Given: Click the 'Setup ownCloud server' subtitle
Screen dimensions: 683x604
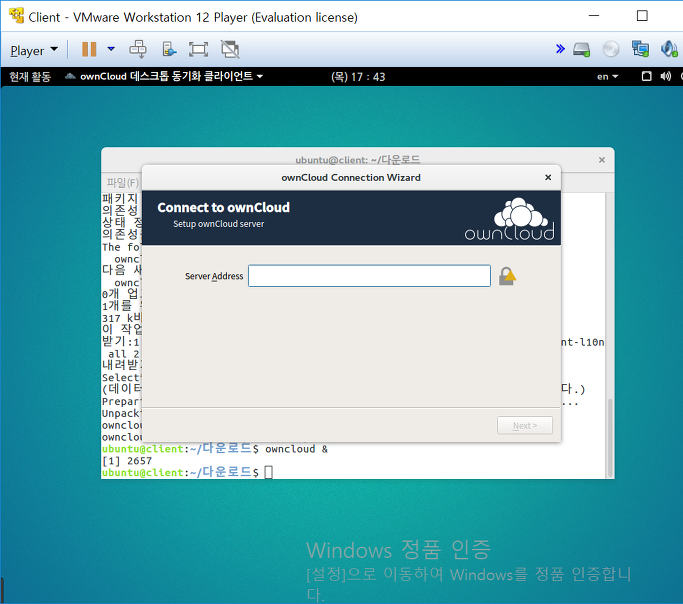Looking at the screenshot, I should tap(219, 224).
